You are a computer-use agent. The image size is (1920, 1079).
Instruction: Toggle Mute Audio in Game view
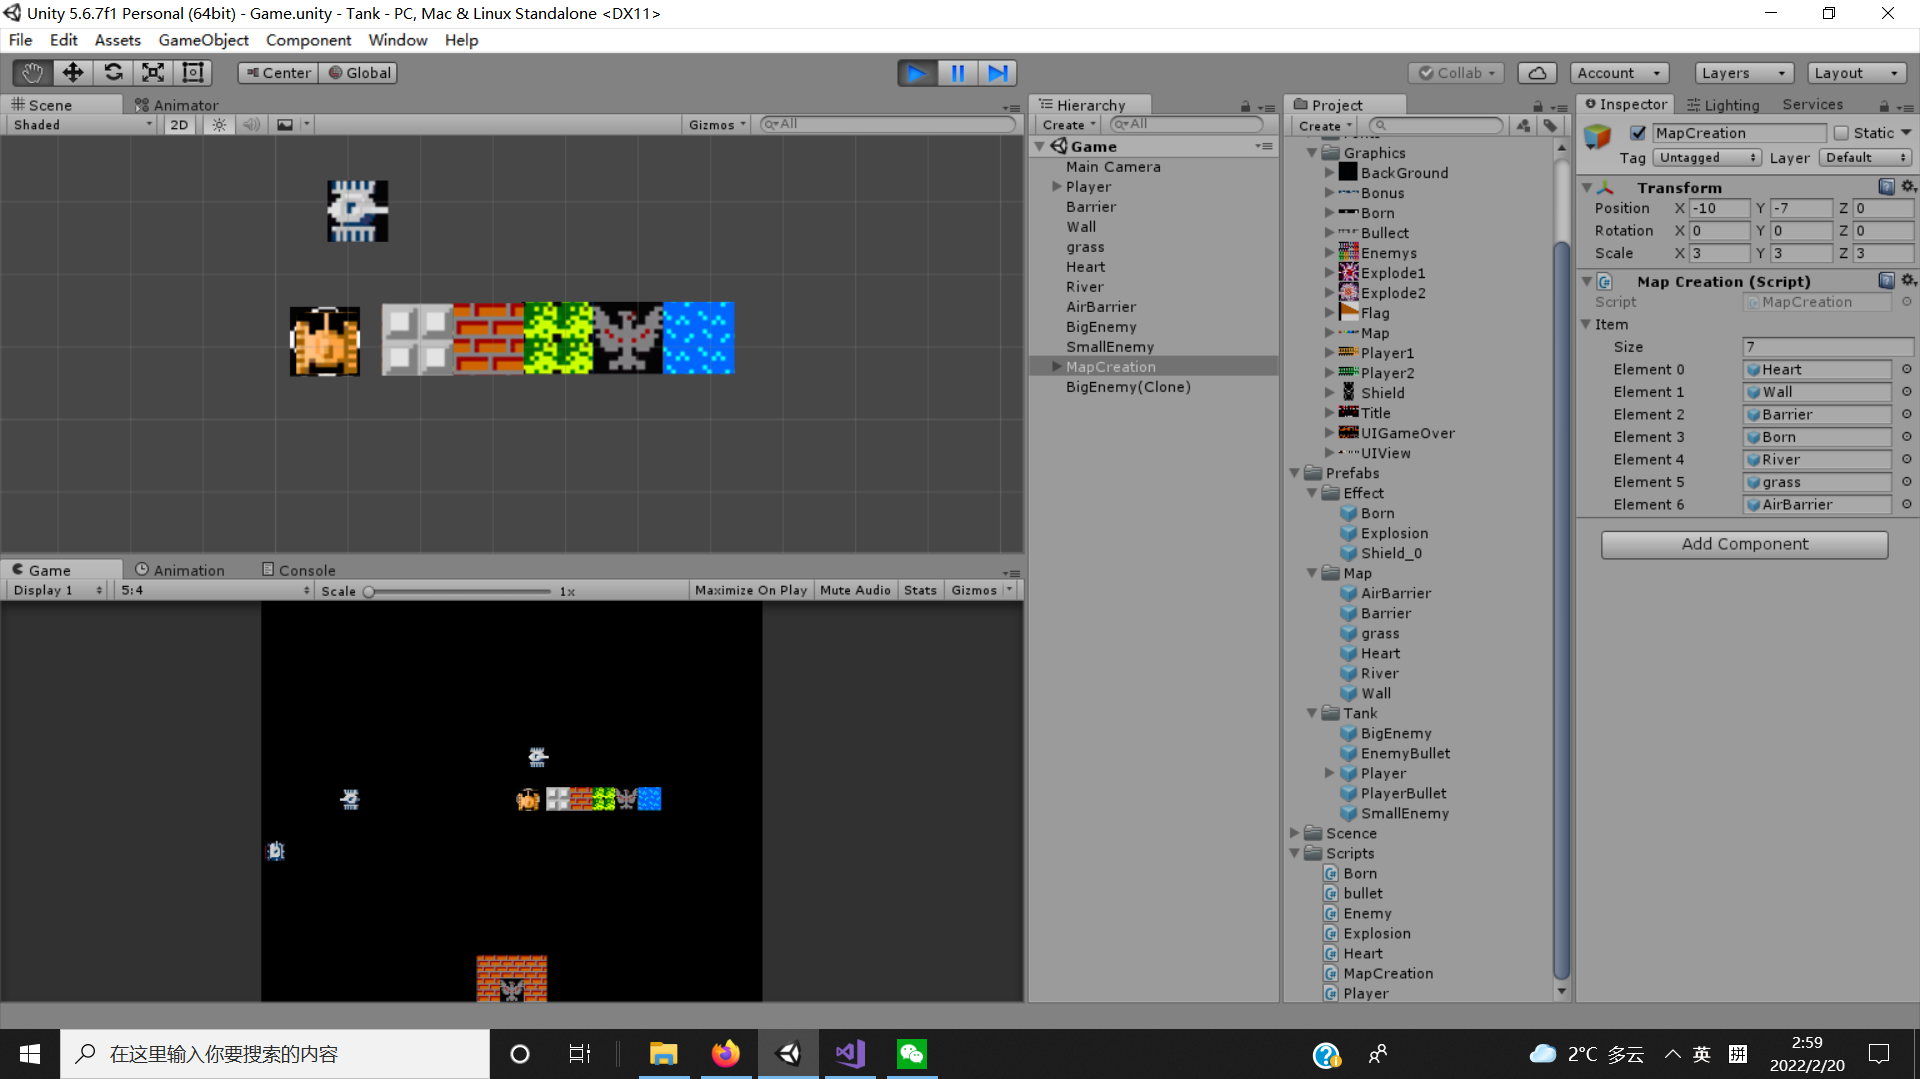tap(855, 590)
